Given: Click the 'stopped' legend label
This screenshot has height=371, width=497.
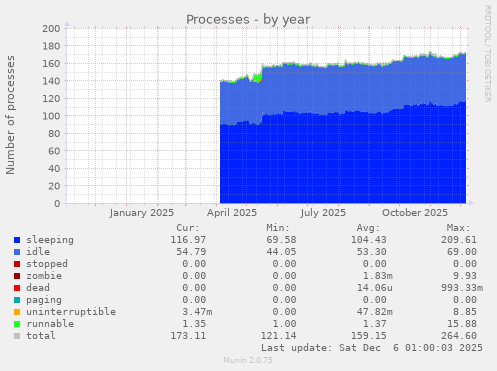Looking at the screenshot, I should [x=47, y=264].
